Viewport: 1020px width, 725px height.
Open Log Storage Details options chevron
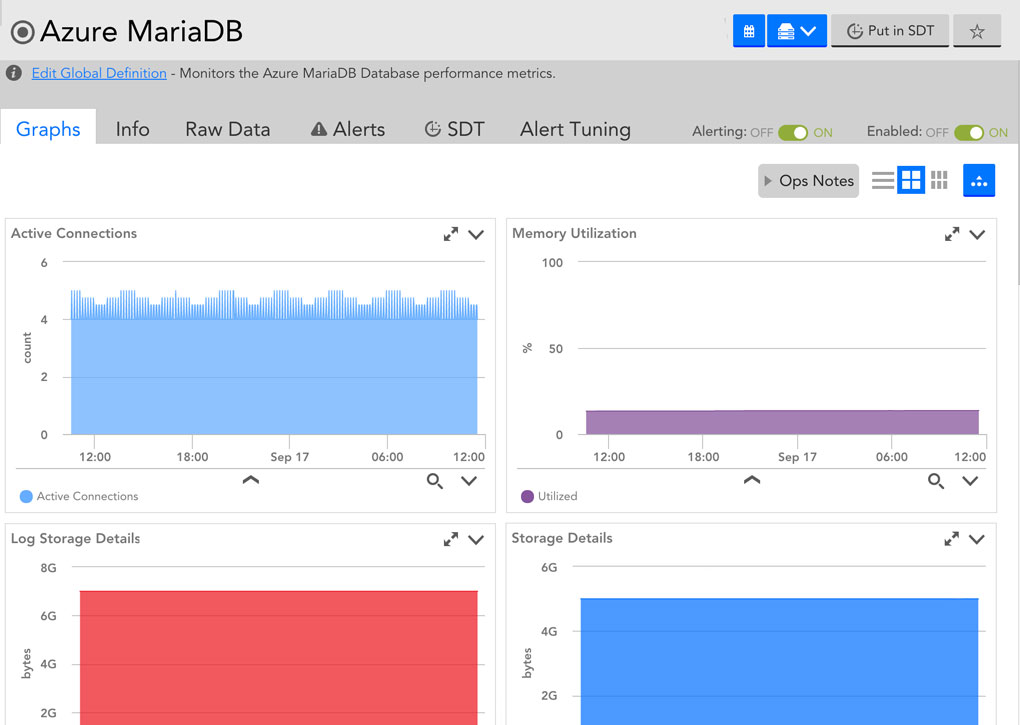click(476, 540)
